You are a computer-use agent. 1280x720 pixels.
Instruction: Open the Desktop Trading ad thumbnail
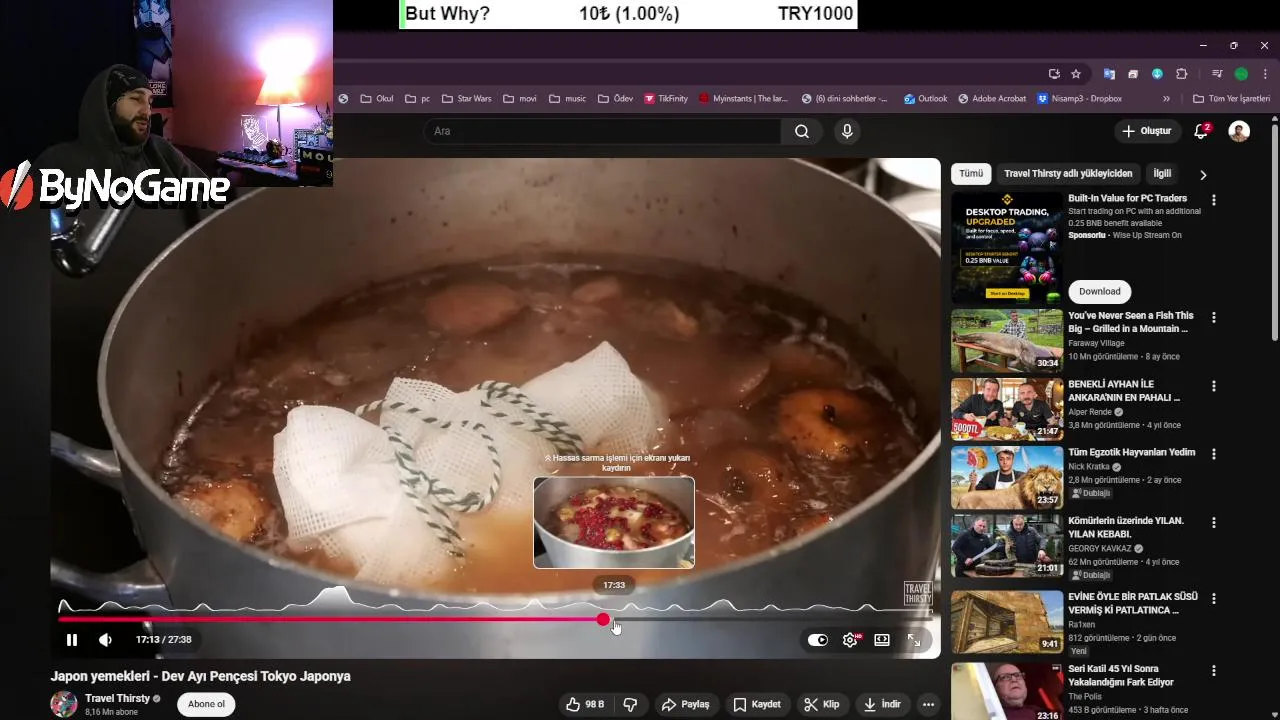tap(1007, 247)
